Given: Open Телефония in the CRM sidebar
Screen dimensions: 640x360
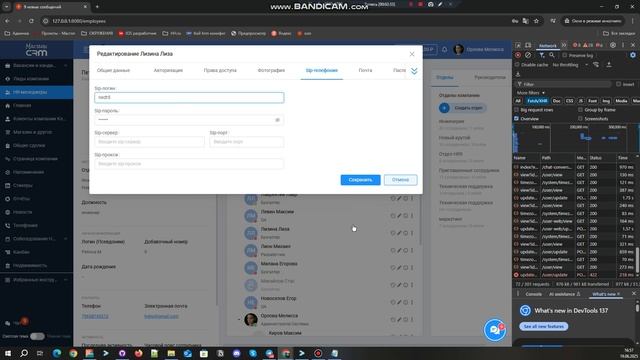Looking at the screenshot, I should pyautogui.click(x=25, y=225).
